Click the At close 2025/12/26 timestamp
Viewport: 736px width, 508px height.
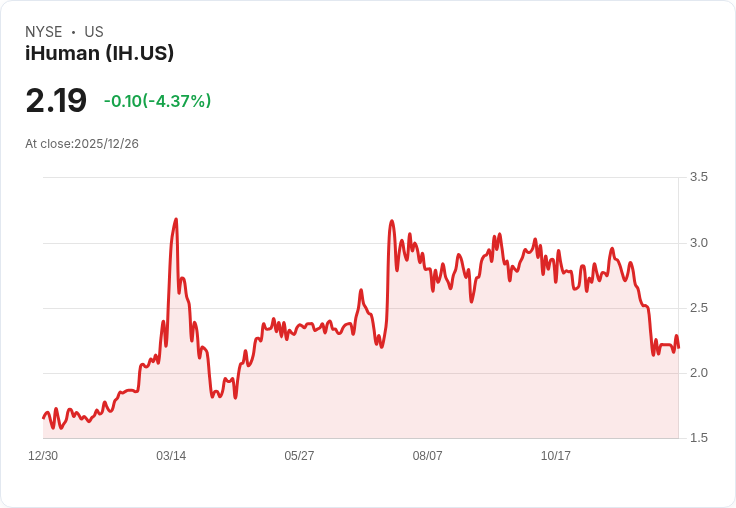(82, 144)
